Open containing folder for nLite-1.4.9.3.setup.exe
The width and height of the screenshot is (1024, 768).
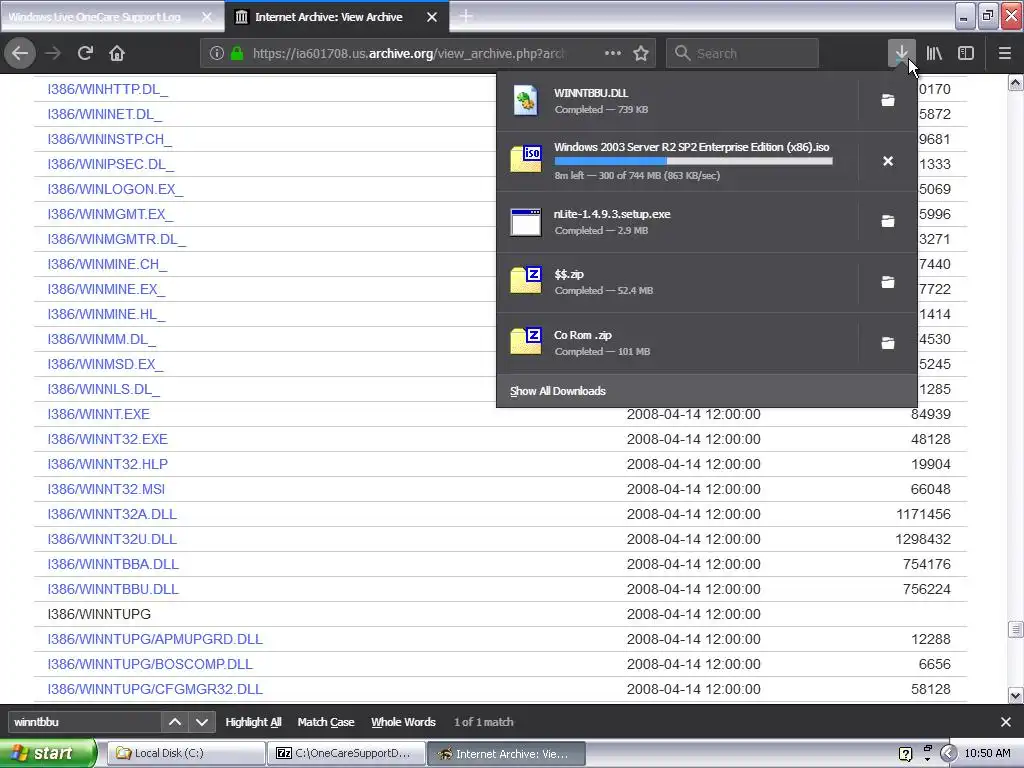click(888, 221)
